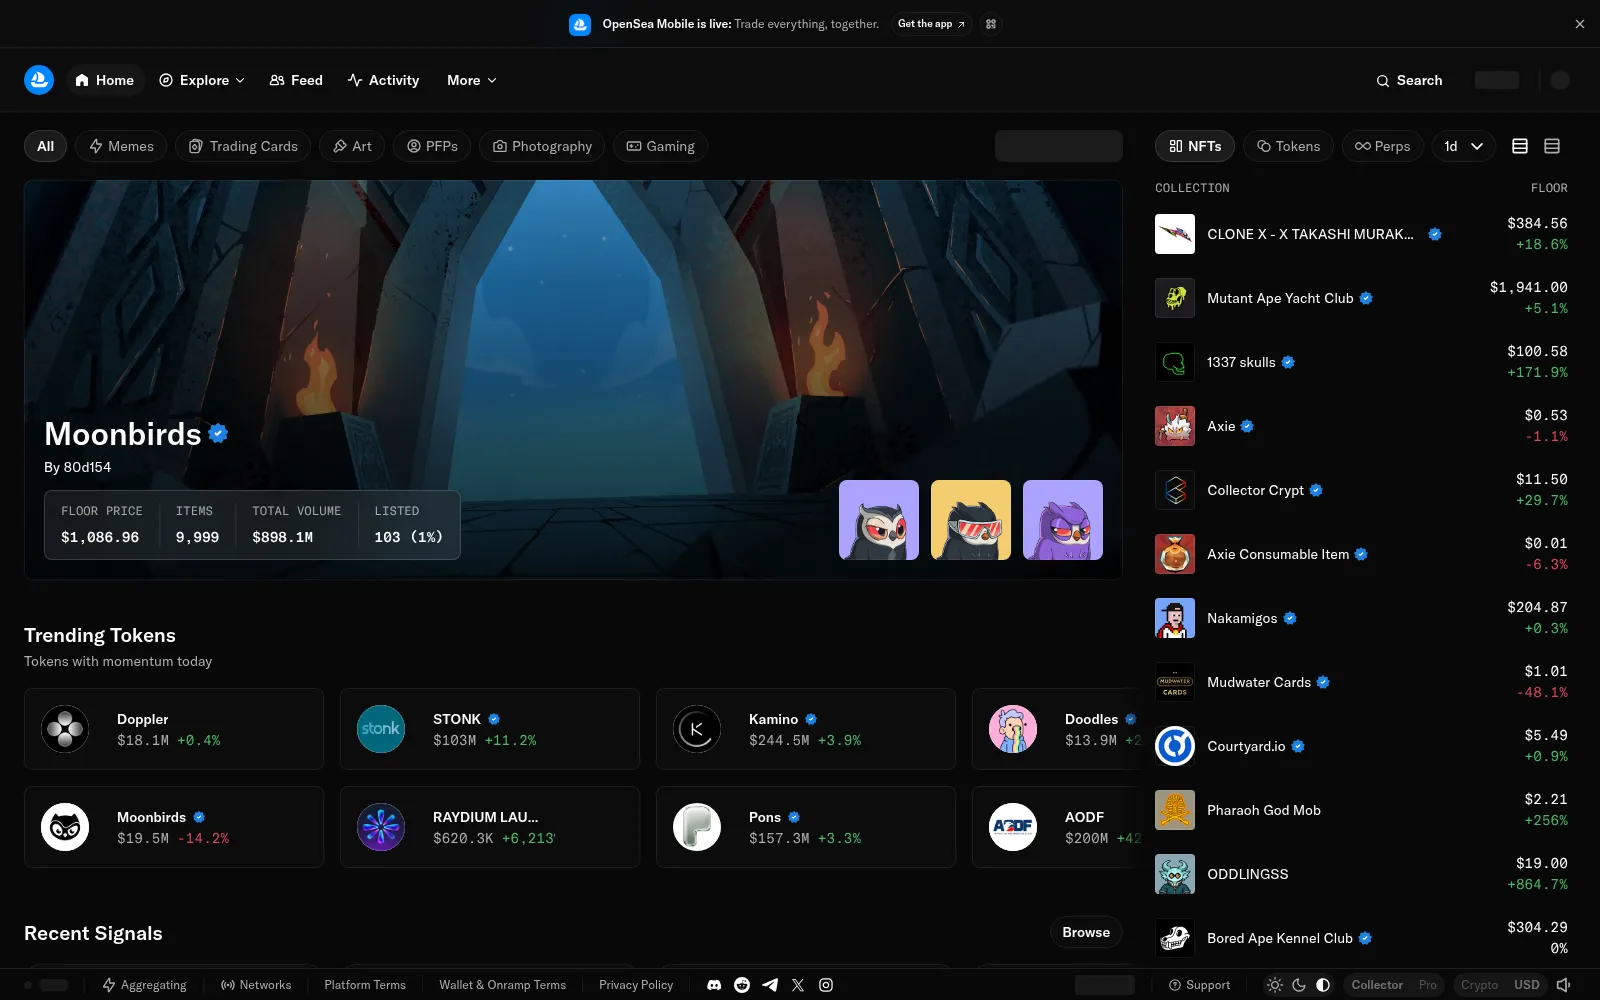Open the 1d time range dropdown

(x=1464, y=146)
